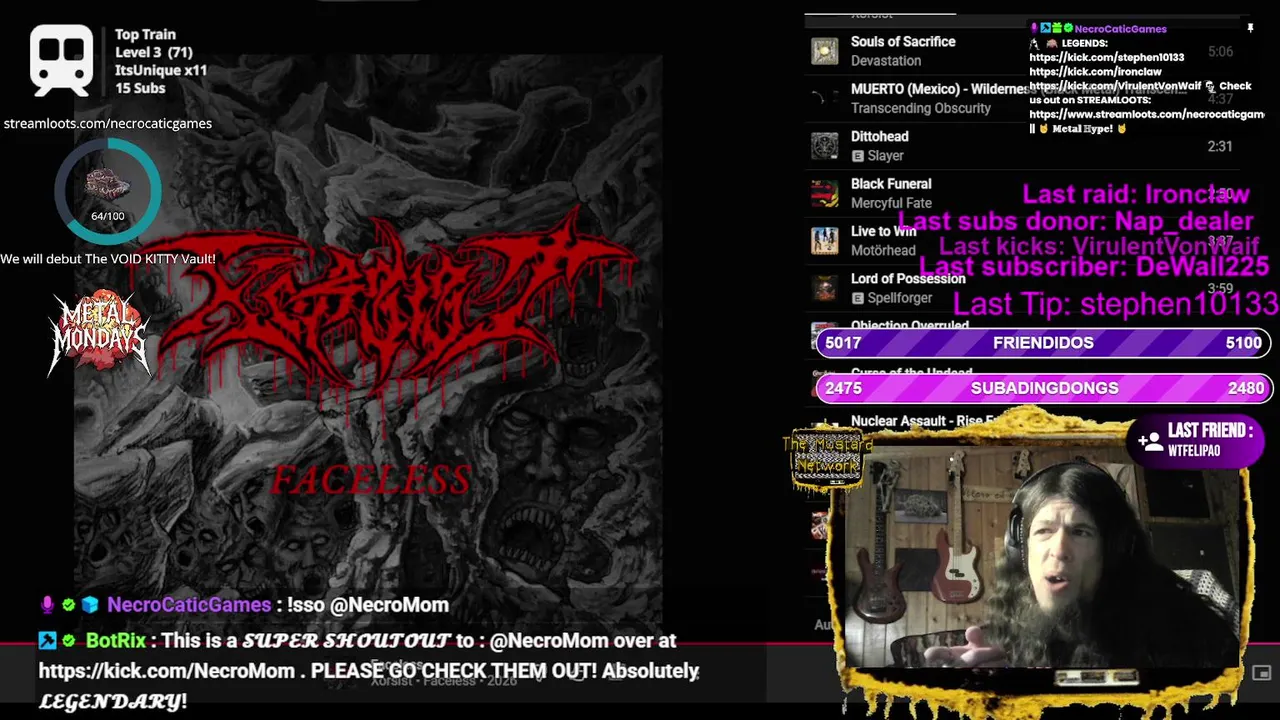Select the Souls of Sacrifice track title
The height and width of the screenshot is (720, 1280).
(903, 42)
